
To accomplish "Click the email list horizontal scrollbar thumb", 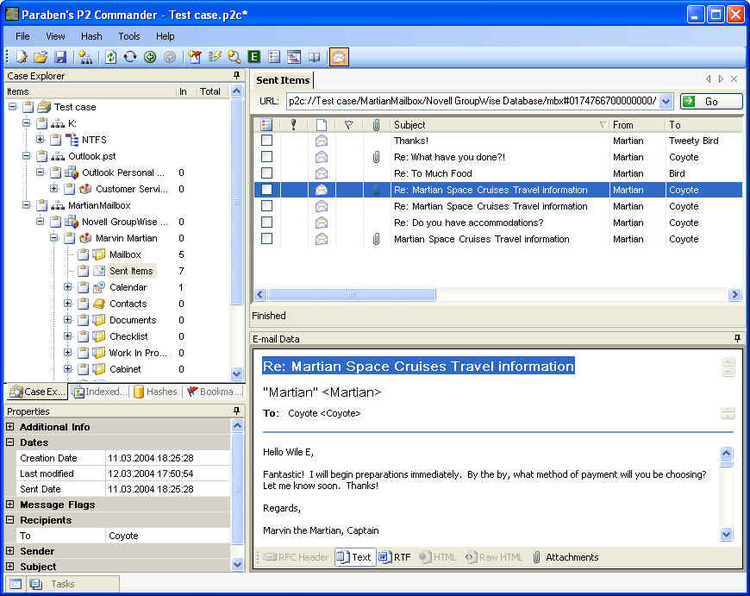I will (352, 294).
